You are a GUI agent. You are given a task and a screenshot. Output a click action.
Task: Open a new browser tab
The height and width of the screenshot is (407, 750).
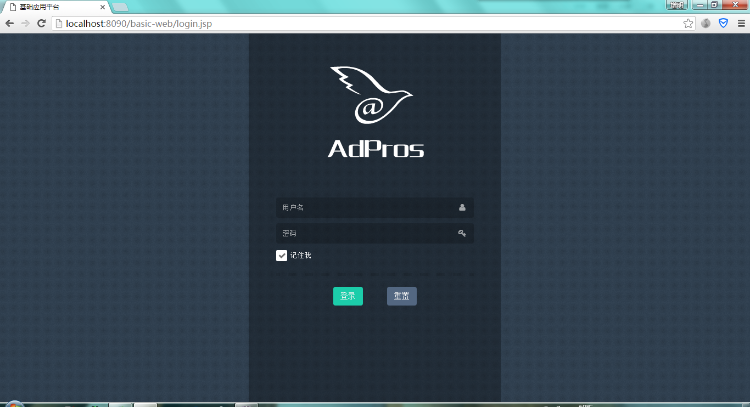(120, 7)
